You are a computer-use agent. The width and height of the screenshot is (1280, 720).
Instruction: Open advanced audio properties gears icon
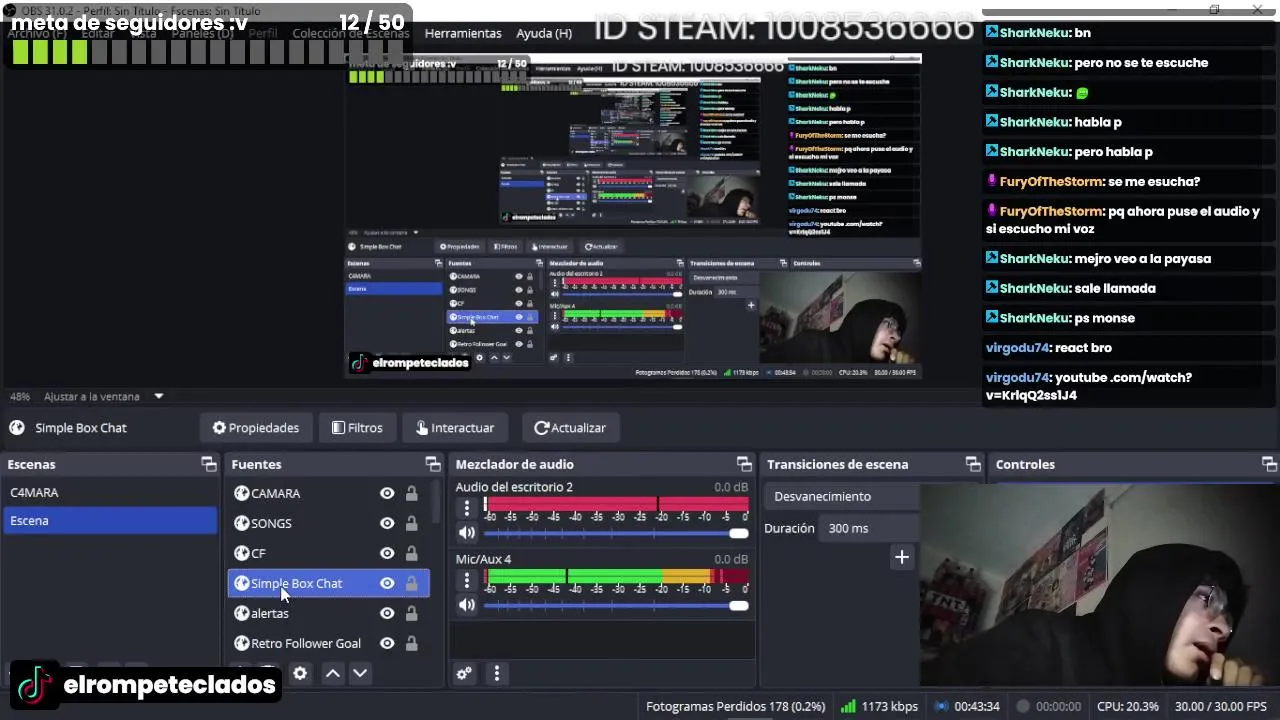[x=464, y=673]
